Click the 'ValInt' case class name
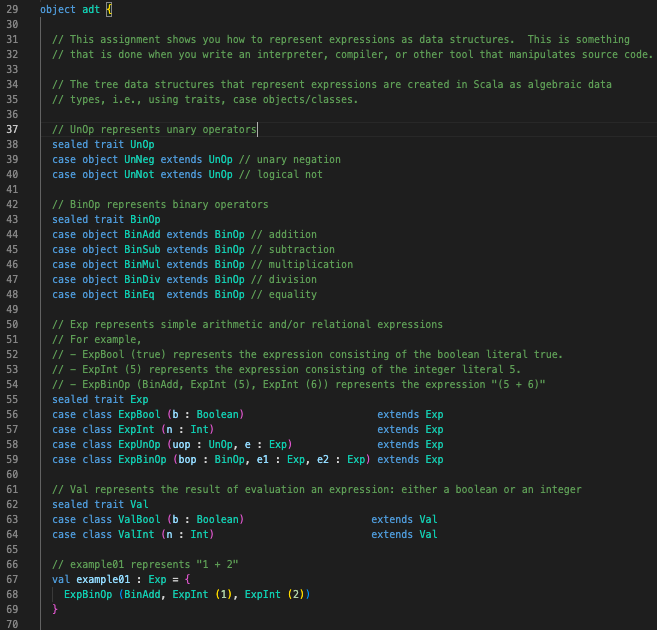This screenshot has height=630, width=657. [136, 534]
